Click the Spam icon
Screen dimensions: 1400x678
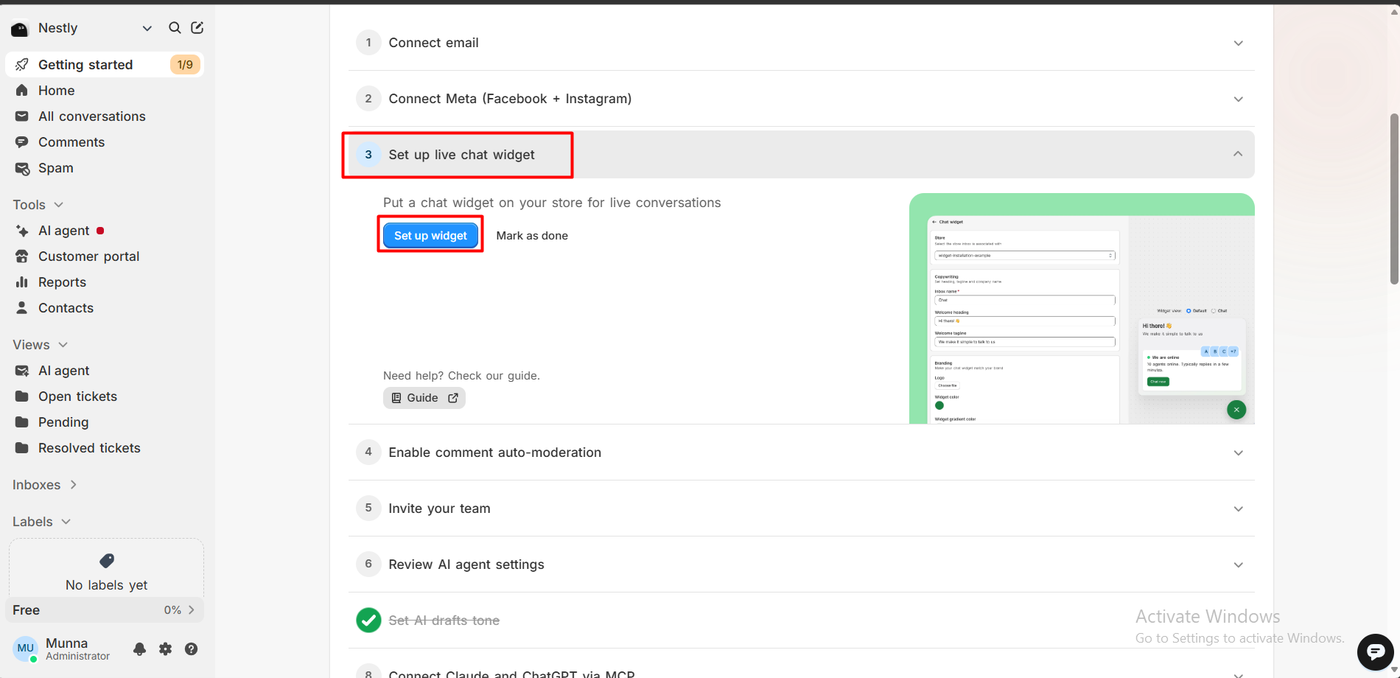[x=22, y=168]
